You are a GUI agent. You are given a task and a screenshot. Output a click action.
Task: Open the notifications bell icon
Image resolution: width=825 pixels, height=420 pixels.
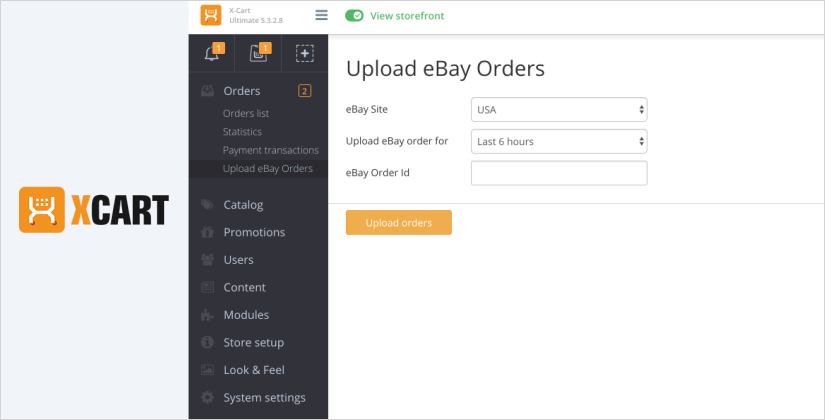[212, 54]
